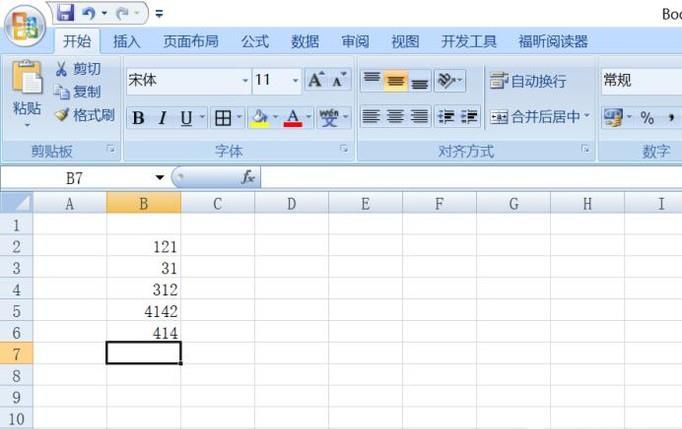Toggle italic formatting

click(x=163, y=117)
